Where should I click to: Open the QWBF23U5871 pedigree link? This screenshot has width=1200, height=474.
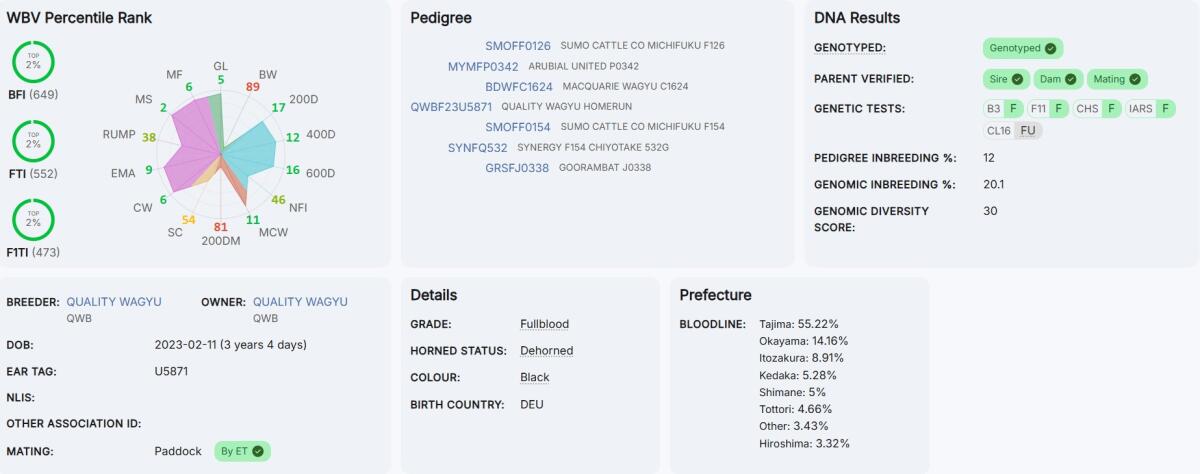click(x=451, y=106)
